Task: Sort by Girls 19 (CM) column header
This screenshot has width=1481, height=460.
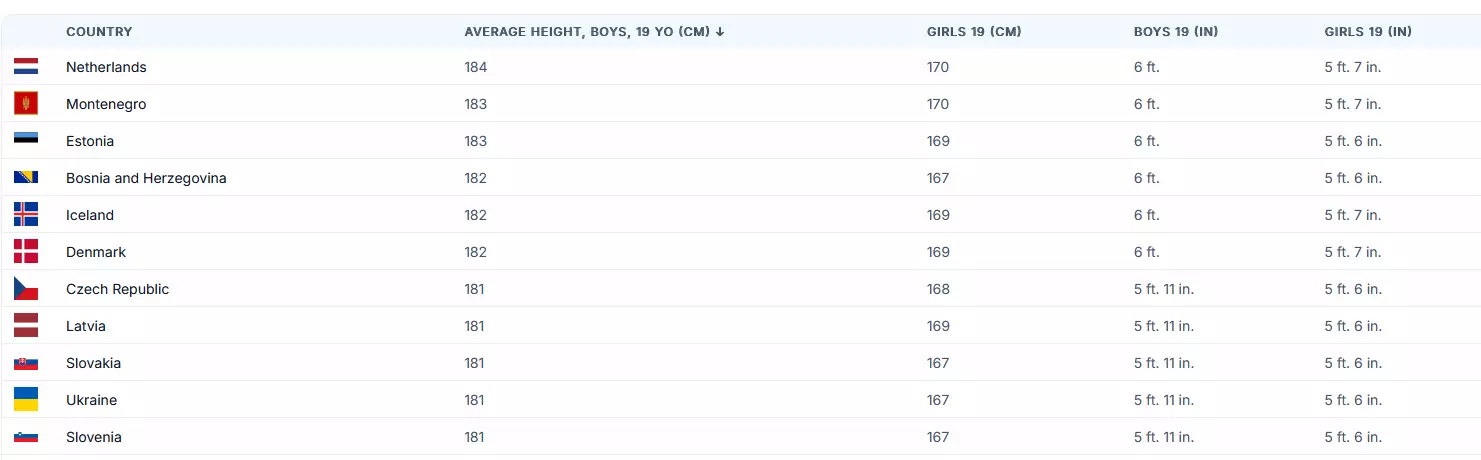Action: point(974,32)
